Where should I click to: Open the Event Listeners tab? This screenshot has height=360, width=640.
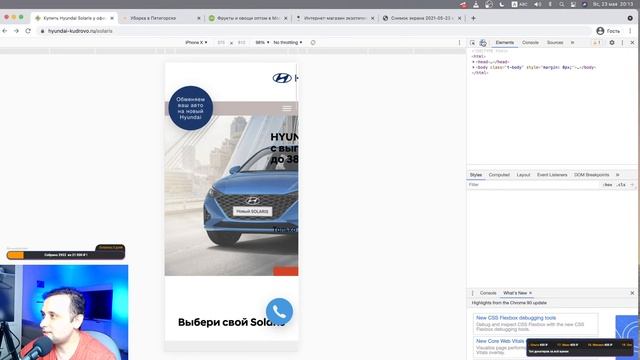552,175
